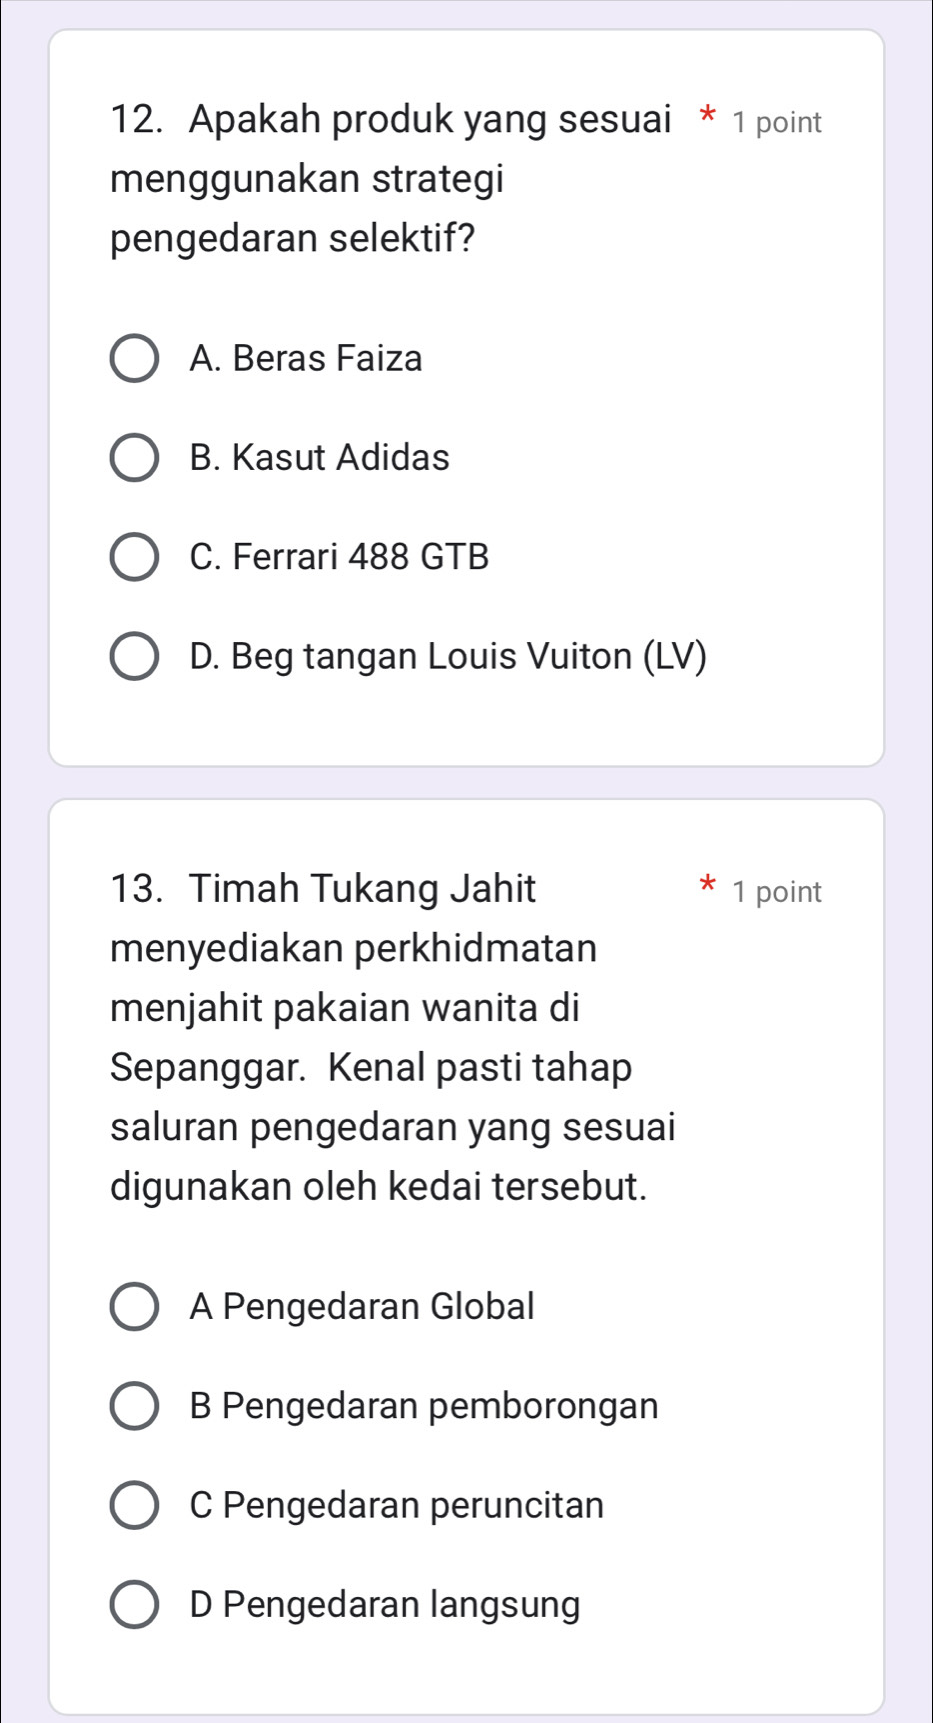Image resolution: width=933 pixels, height=1723 pixels.
Task: Tick the Pengedaran peruncitan radio button
Action: (133, 1506)
